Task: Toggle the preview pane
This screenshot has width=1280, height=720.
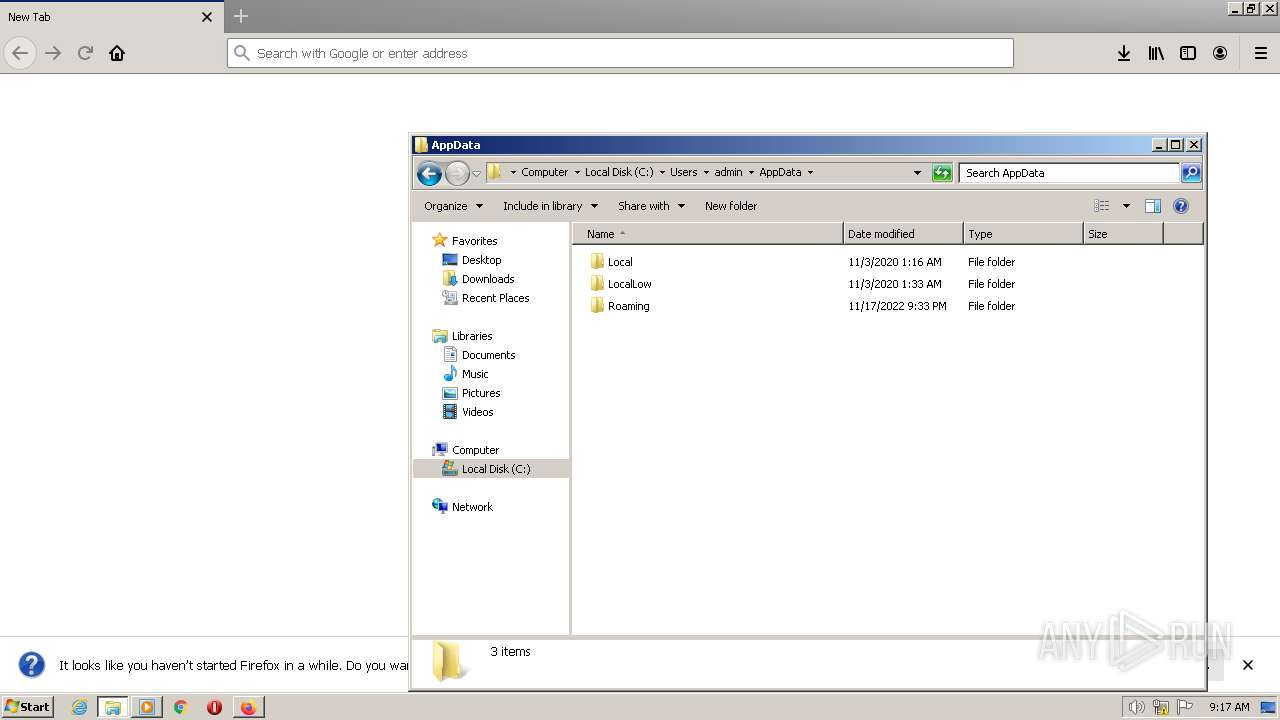Action: (1152, 206)
